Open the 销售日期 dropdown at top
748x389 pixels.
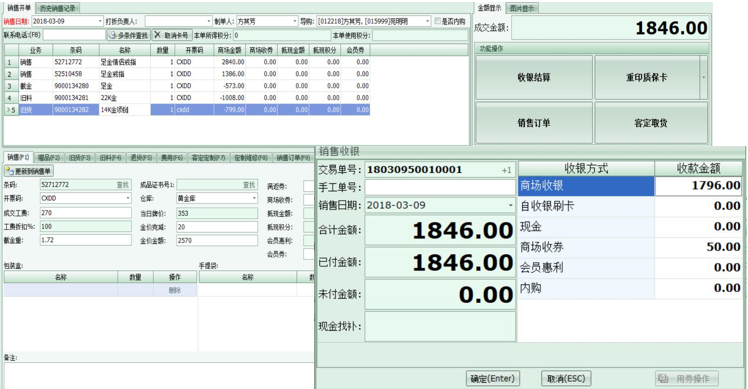pos(100,21)
